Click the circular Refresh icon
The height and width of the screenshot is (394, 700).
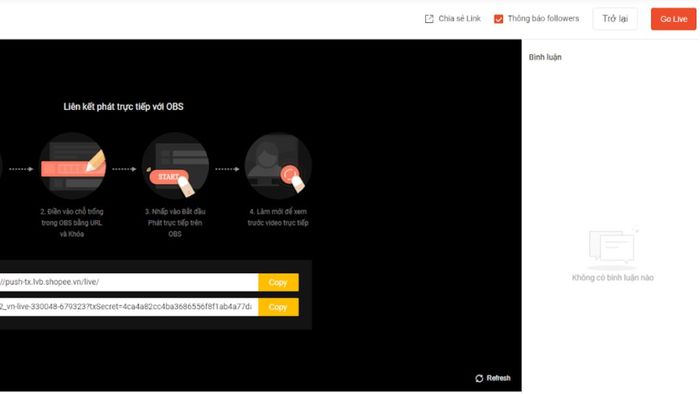point(479,378)
